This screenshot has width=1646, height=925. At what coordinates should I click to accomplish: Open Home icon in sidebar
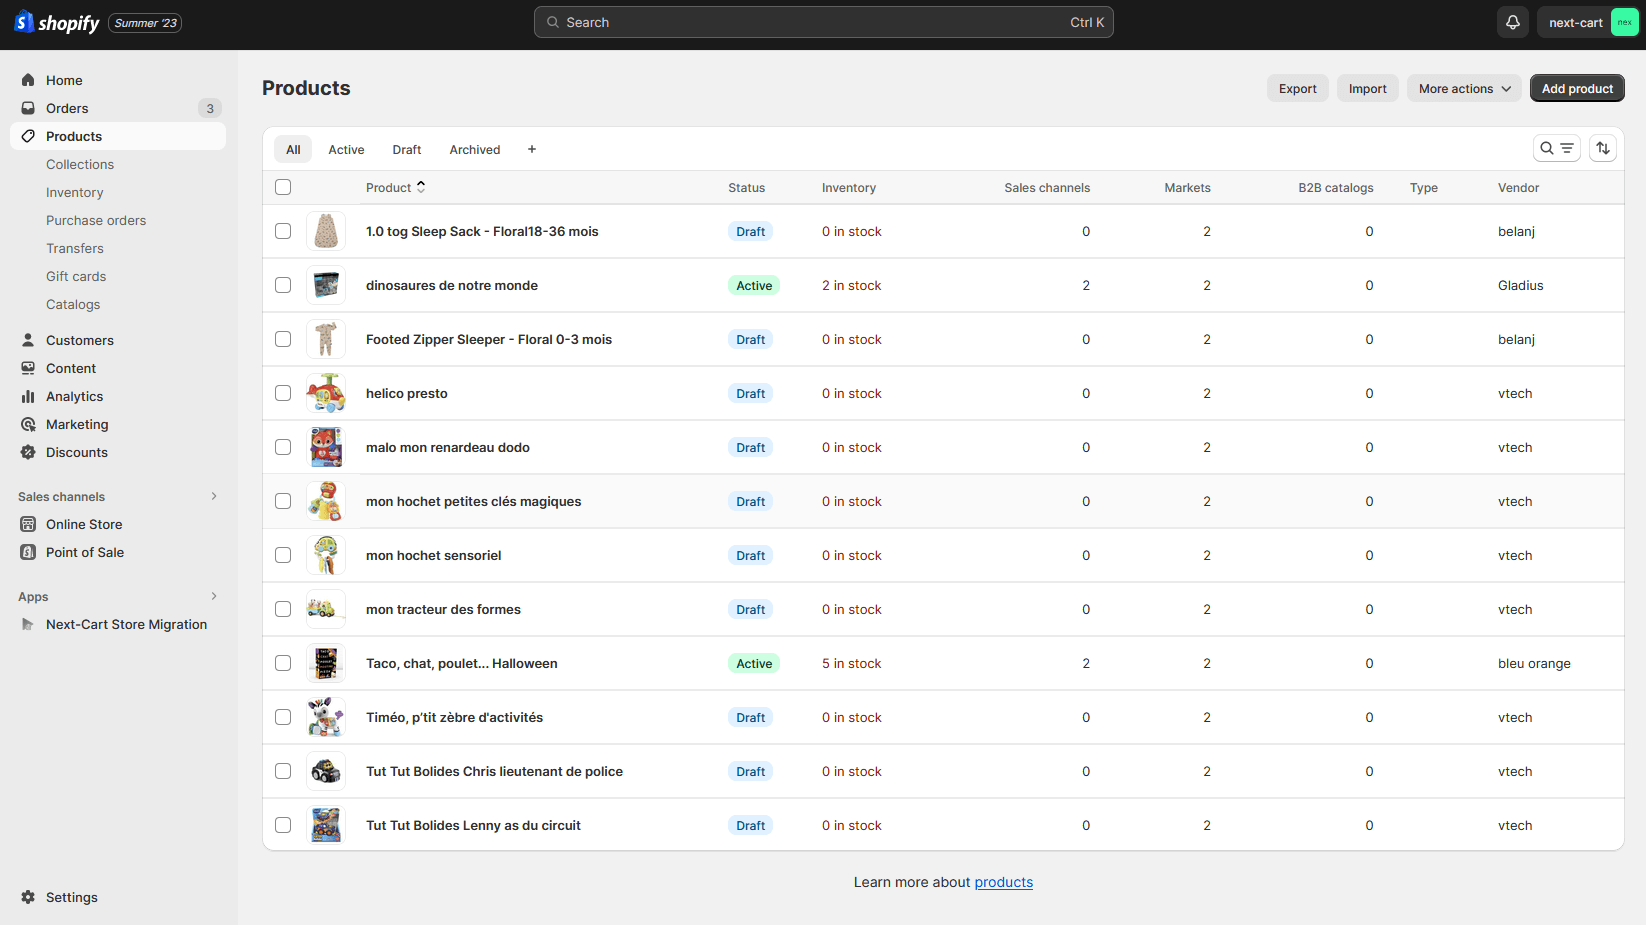tap(28, 80)
